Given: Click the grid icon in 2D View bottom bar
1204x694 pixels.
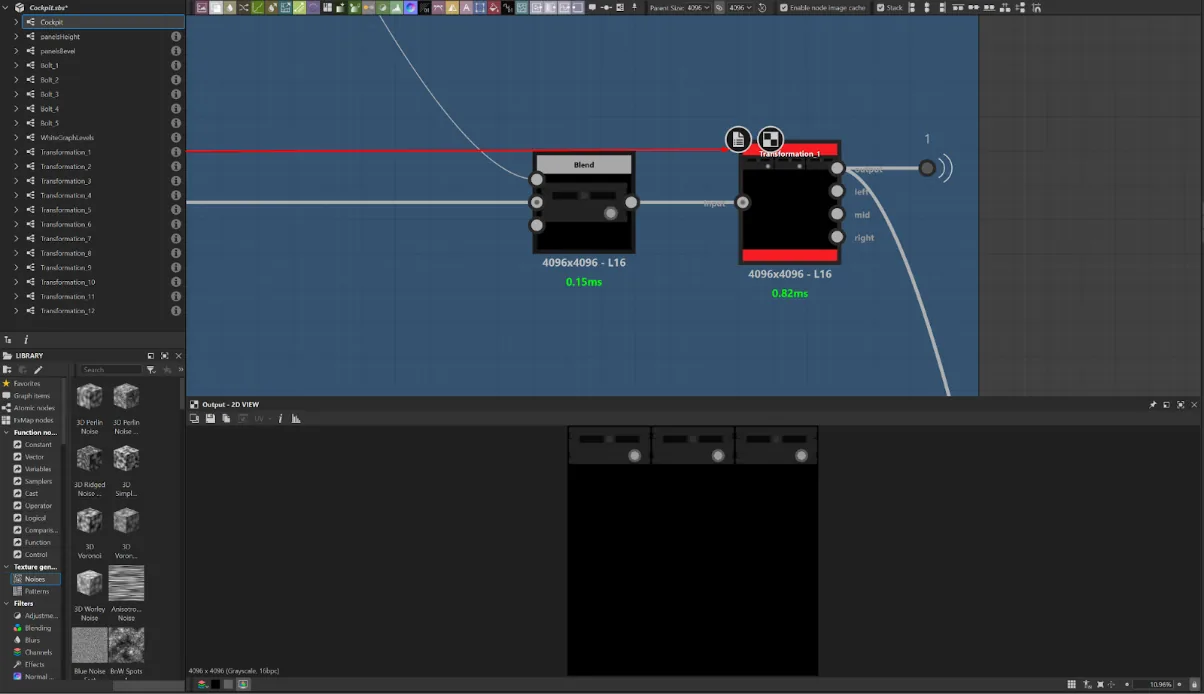Looking at the screenshot, I should point(1072,684).
